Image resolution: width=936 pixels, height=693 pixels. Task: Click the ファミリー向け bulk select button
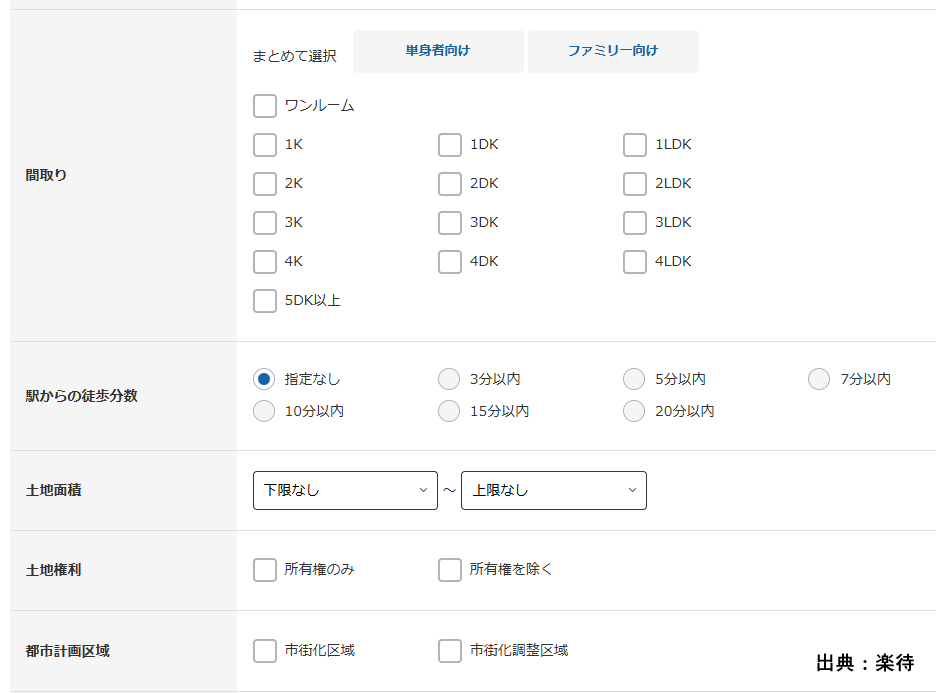[x=613, y=51]
